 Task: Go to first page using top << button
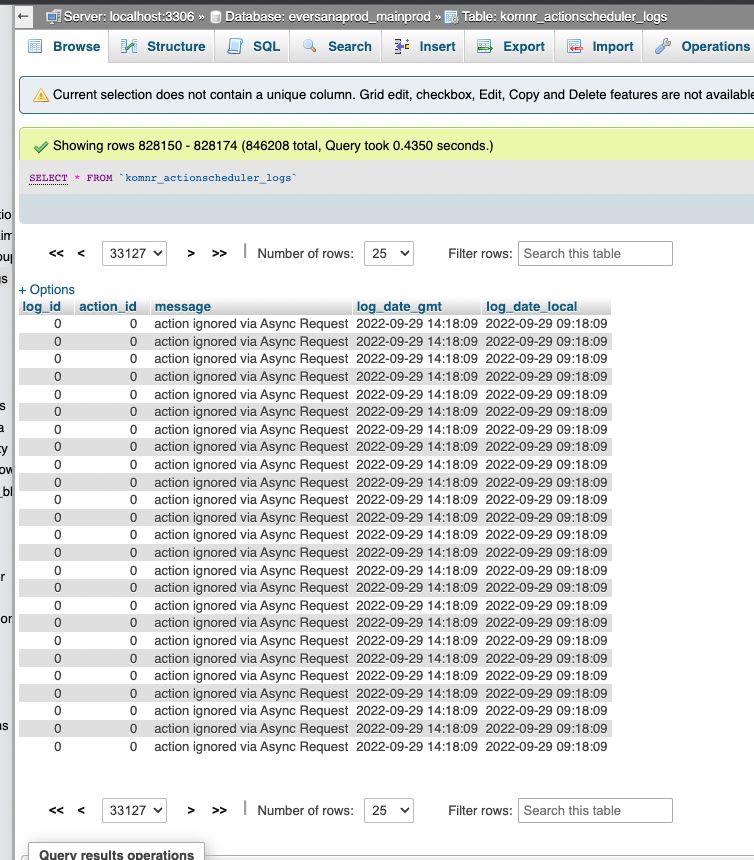[x=56, y=253]
